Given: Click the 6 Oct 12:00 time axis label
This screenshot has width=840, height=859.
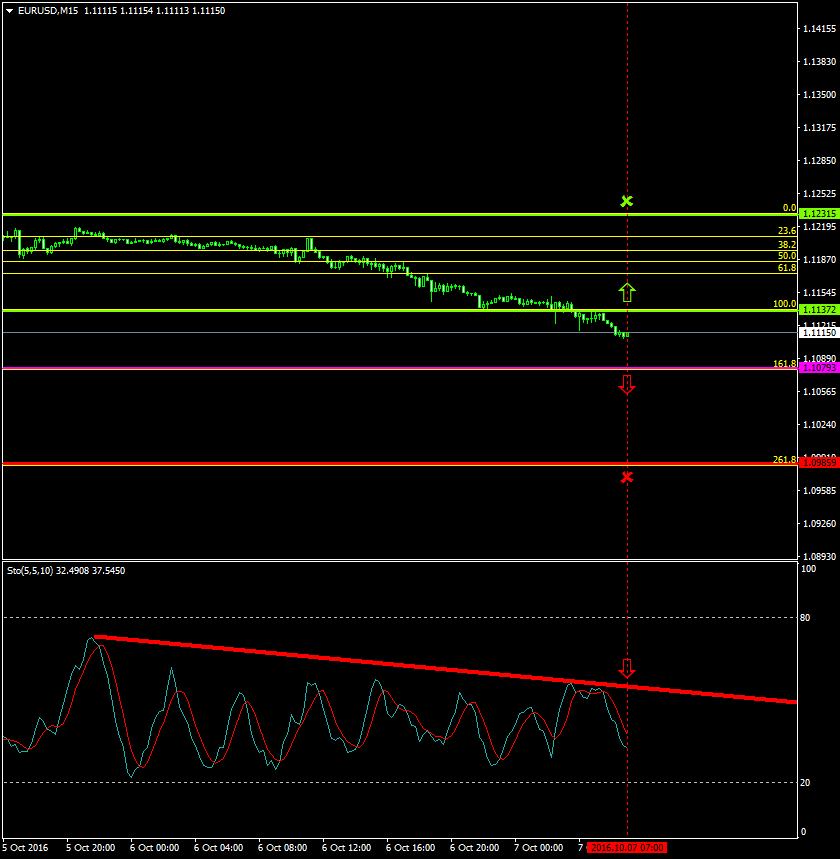Looking at the screenshot, I should [x=347, y=847].
